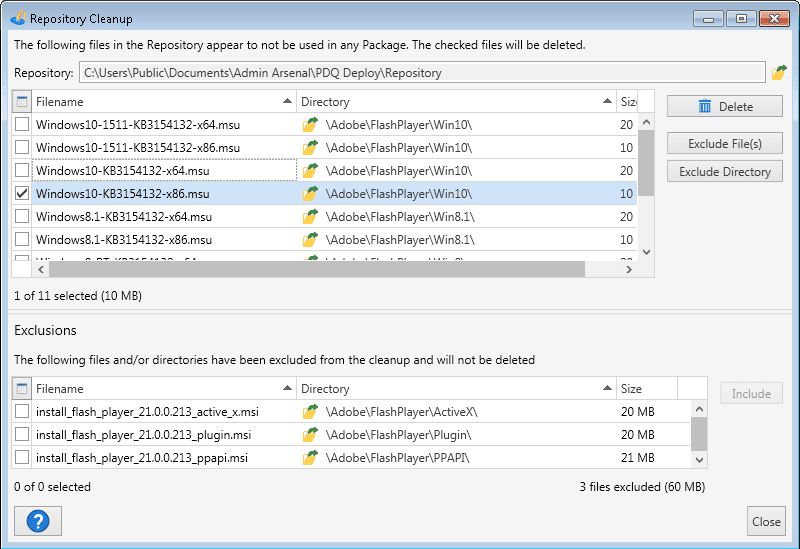The width and height of the screenshot is (800, 549).
Task: Select Windows10-KB3154132-x64.msu filename
Action: (x=122, y=171)
